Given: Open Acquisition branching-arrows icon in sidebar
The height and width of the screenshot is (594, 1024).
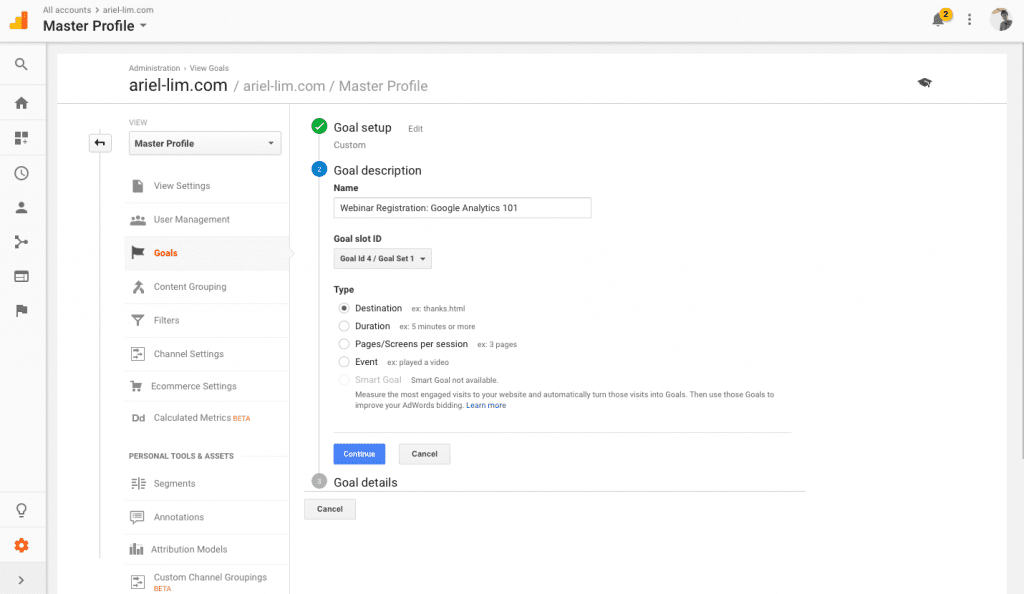Looking at the screenshot, I should point(22,242).
